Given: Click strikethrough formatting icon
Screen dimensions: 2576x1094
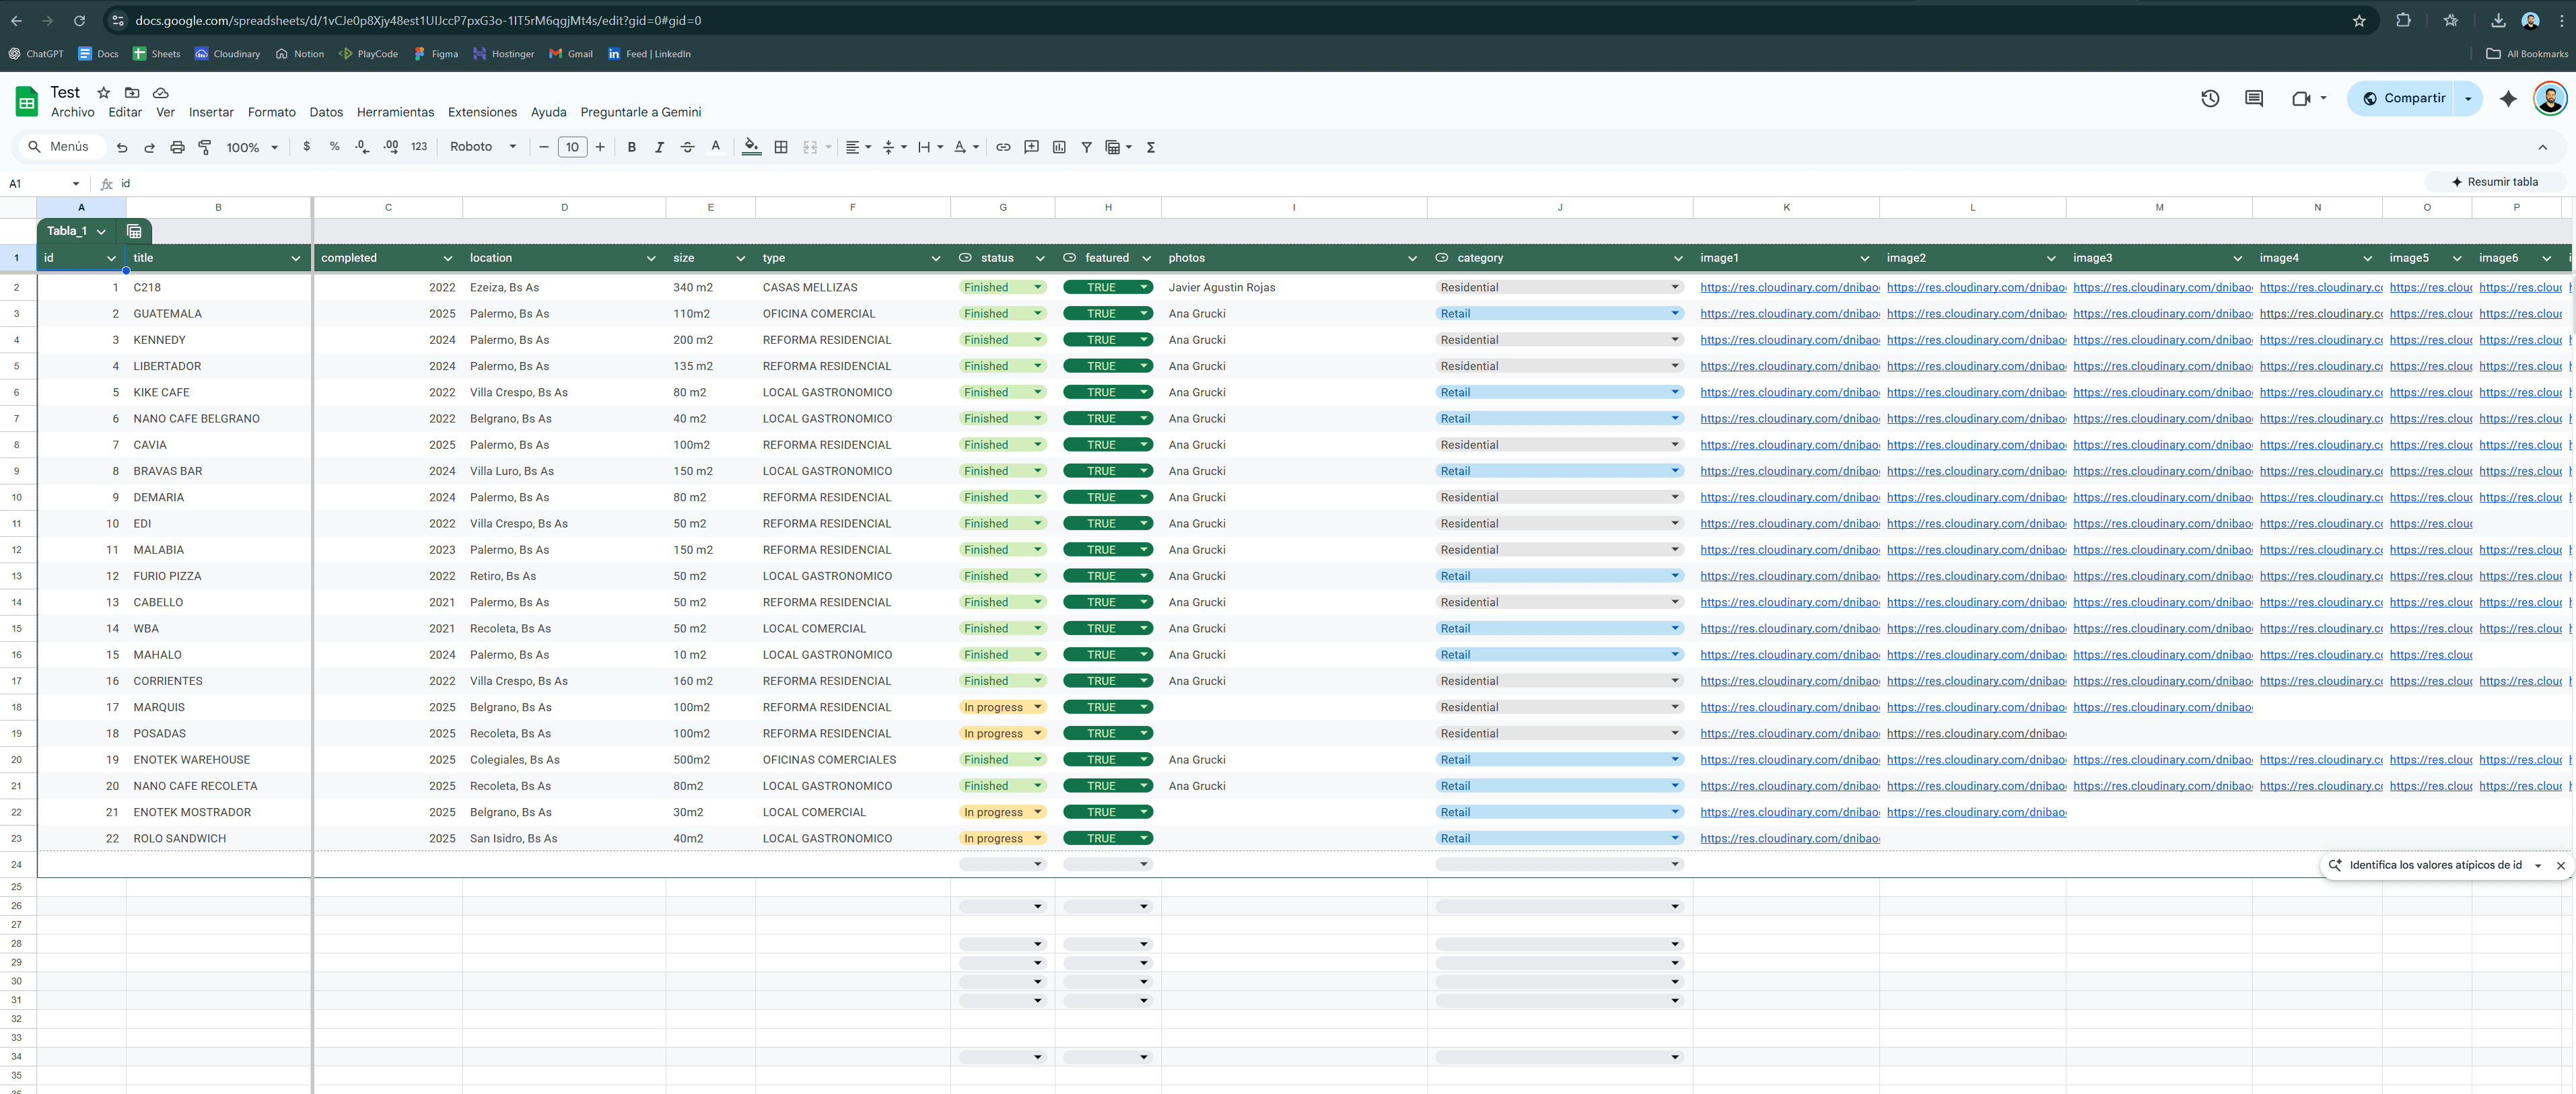Looking at the screenshot, I should 687,147.
